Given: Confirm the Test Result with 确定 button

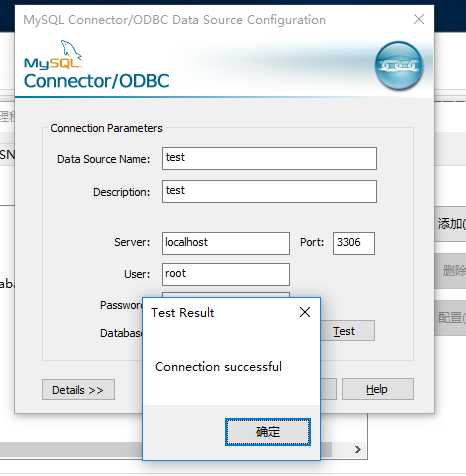Looking at the screenshot, I should pyautogui.click(x=268, y=432).
